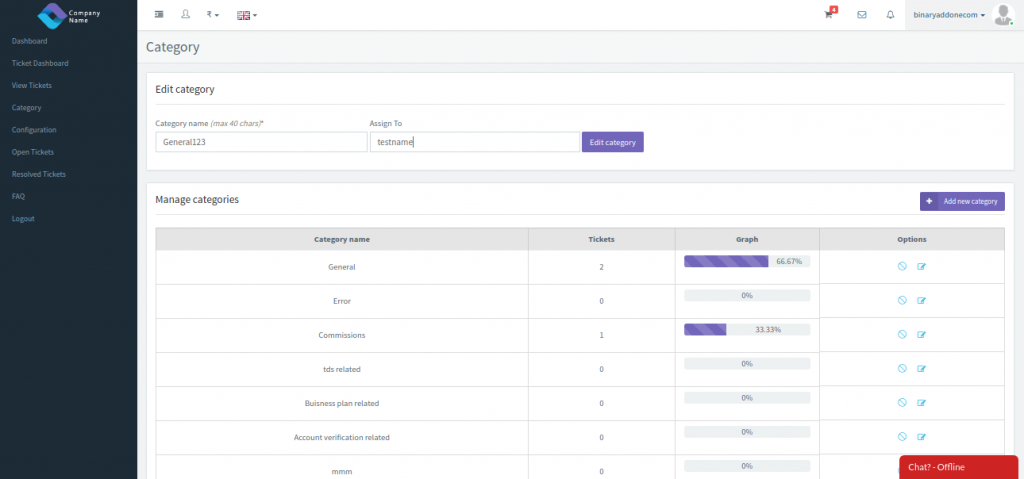Click the Commissions category name cell

342,335
